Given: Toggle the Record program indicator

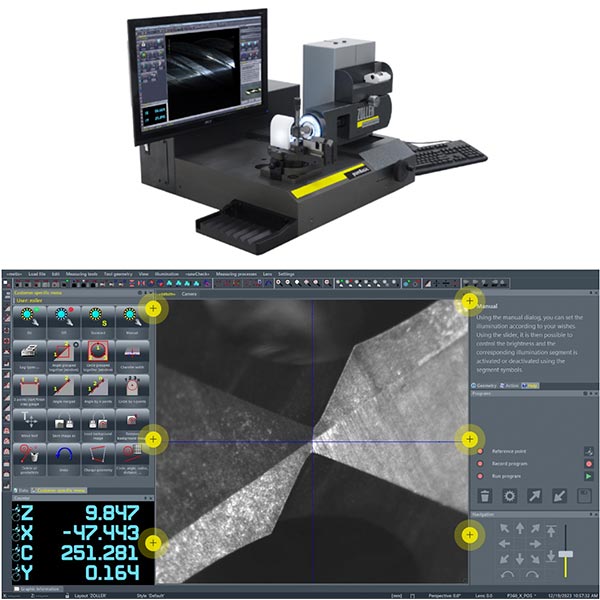Looking at the screenshot, I should click(480, 463).
